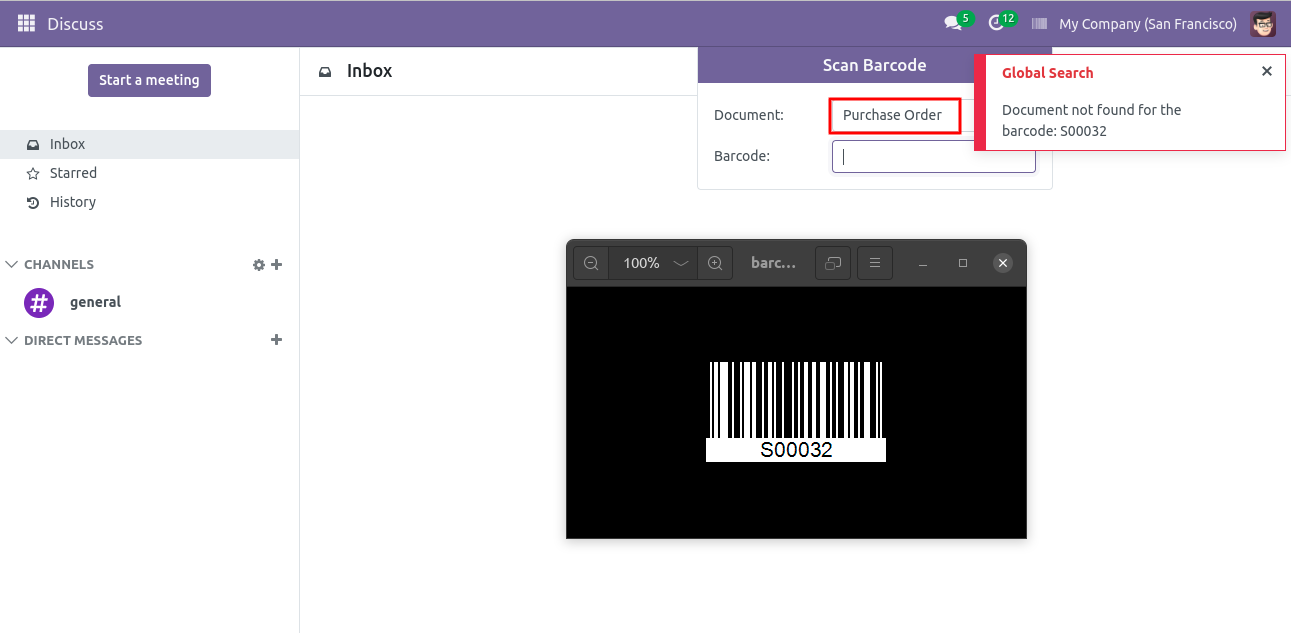Viewport: 1291px width, 633px height.
Task: Click the image viewer gallery toggle icon
Action: click(833, 263)
